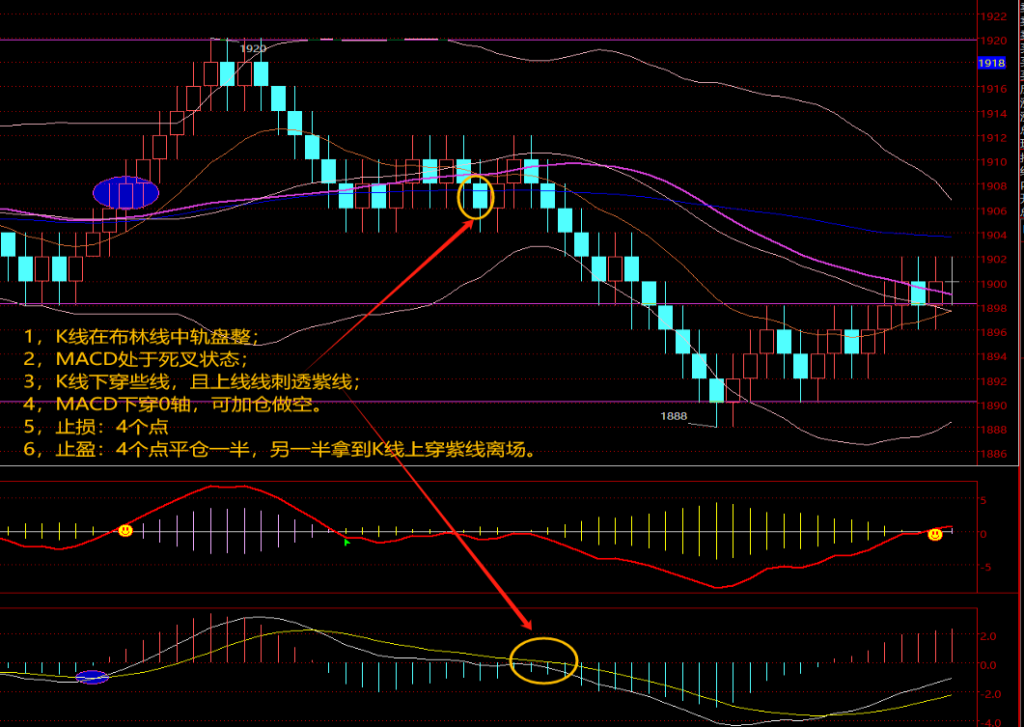Click the 1920 high price label on the chart
Viewport: 1024px width, 727px height.
(x=253, y=48)
